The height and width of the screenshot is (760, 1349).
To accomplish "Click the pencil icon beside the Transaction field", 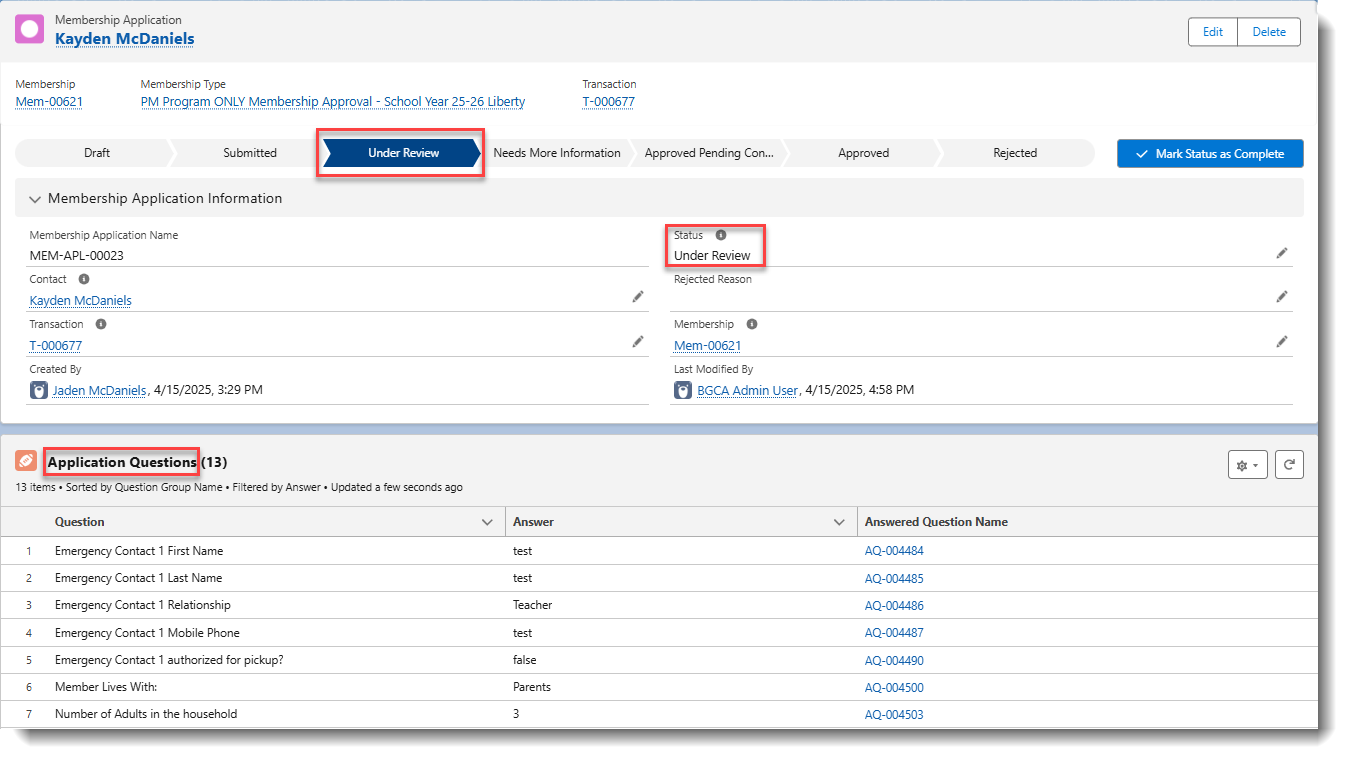I will click(638, 341).
